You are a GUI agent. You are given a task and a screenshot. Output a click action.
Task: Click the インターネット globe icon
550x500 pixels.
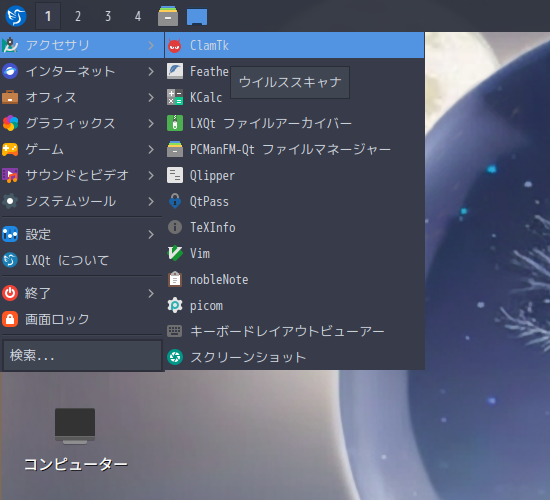pyautogui.click(x=10, y=71)
